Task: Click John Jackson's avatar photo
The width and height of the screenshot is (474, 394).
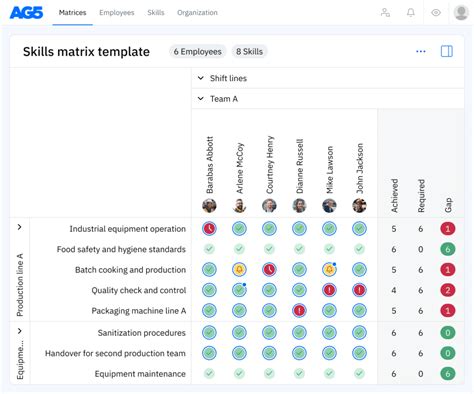Action: point(359,206)
